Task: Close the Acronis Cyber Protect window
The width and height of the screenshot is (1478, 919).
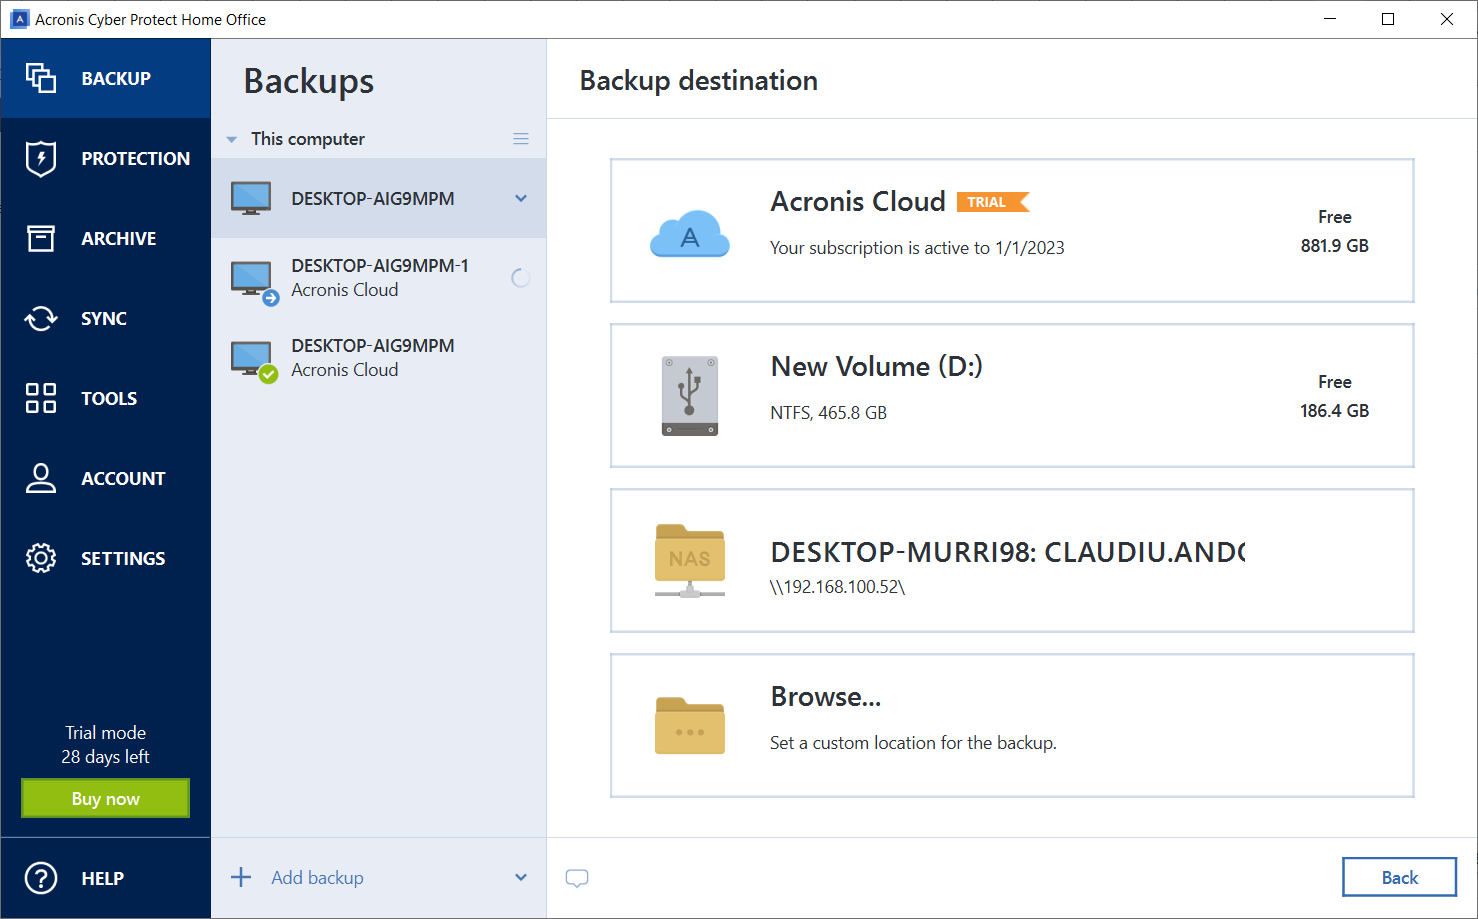Action: pyautogui.click(x=1446, y=19)
